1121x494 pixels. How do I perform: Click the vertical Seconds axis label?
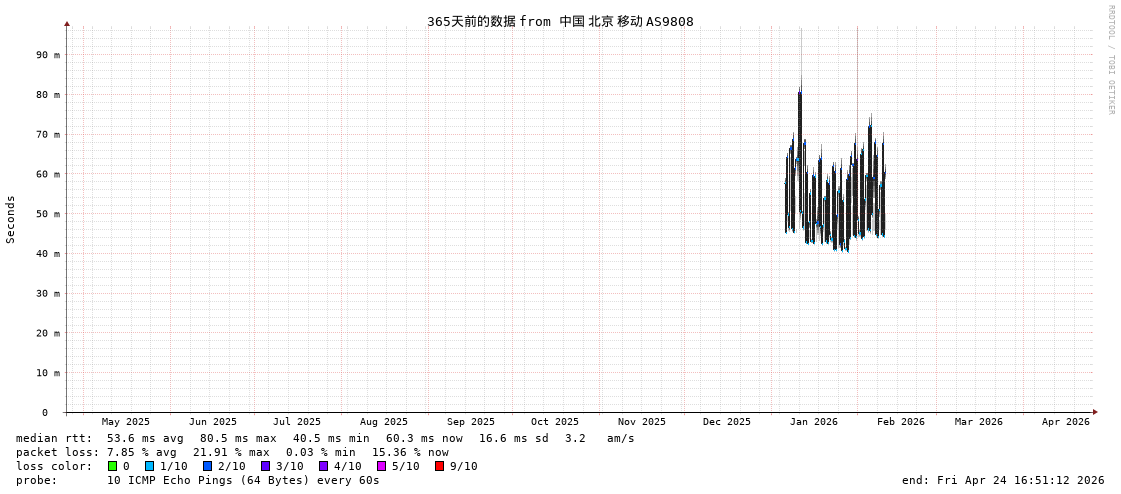pyautogui.click(x=11, y=219)
